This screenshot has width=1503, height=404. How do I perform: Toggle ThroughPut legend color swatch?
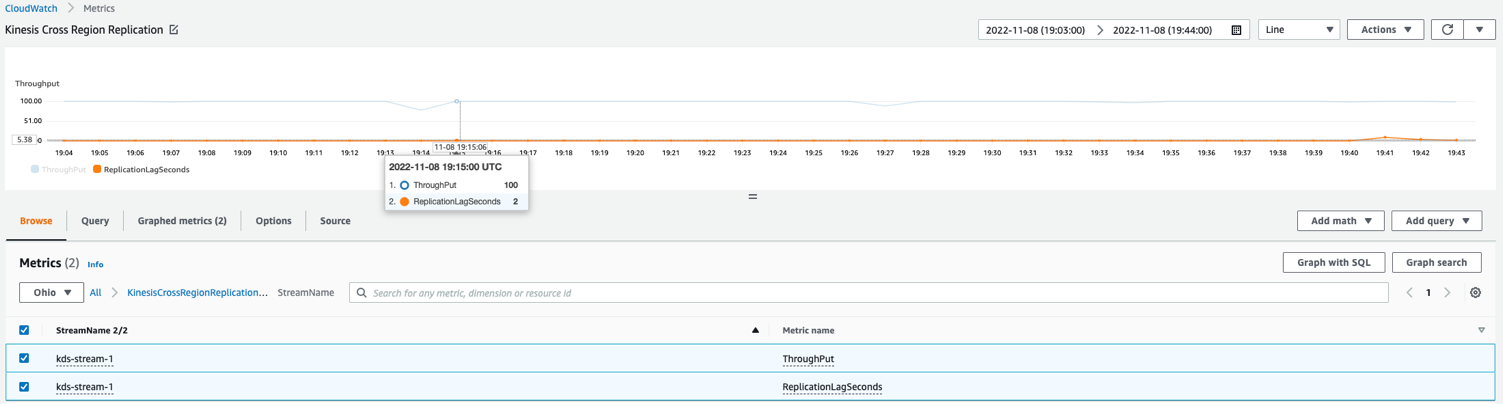(35, 170)
